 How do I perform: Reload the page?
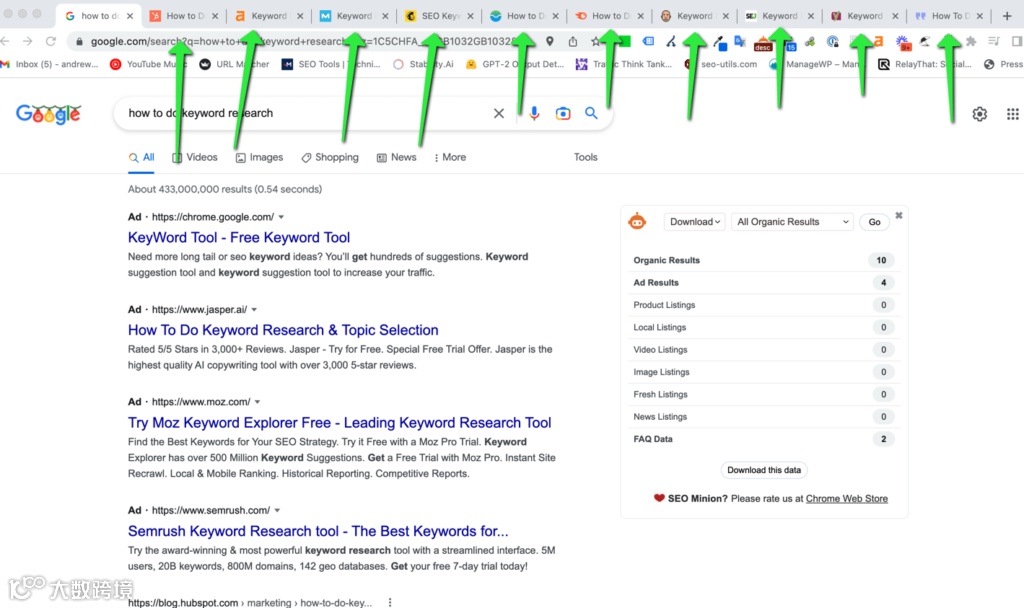pyautogui.click(x=51, y=41)
